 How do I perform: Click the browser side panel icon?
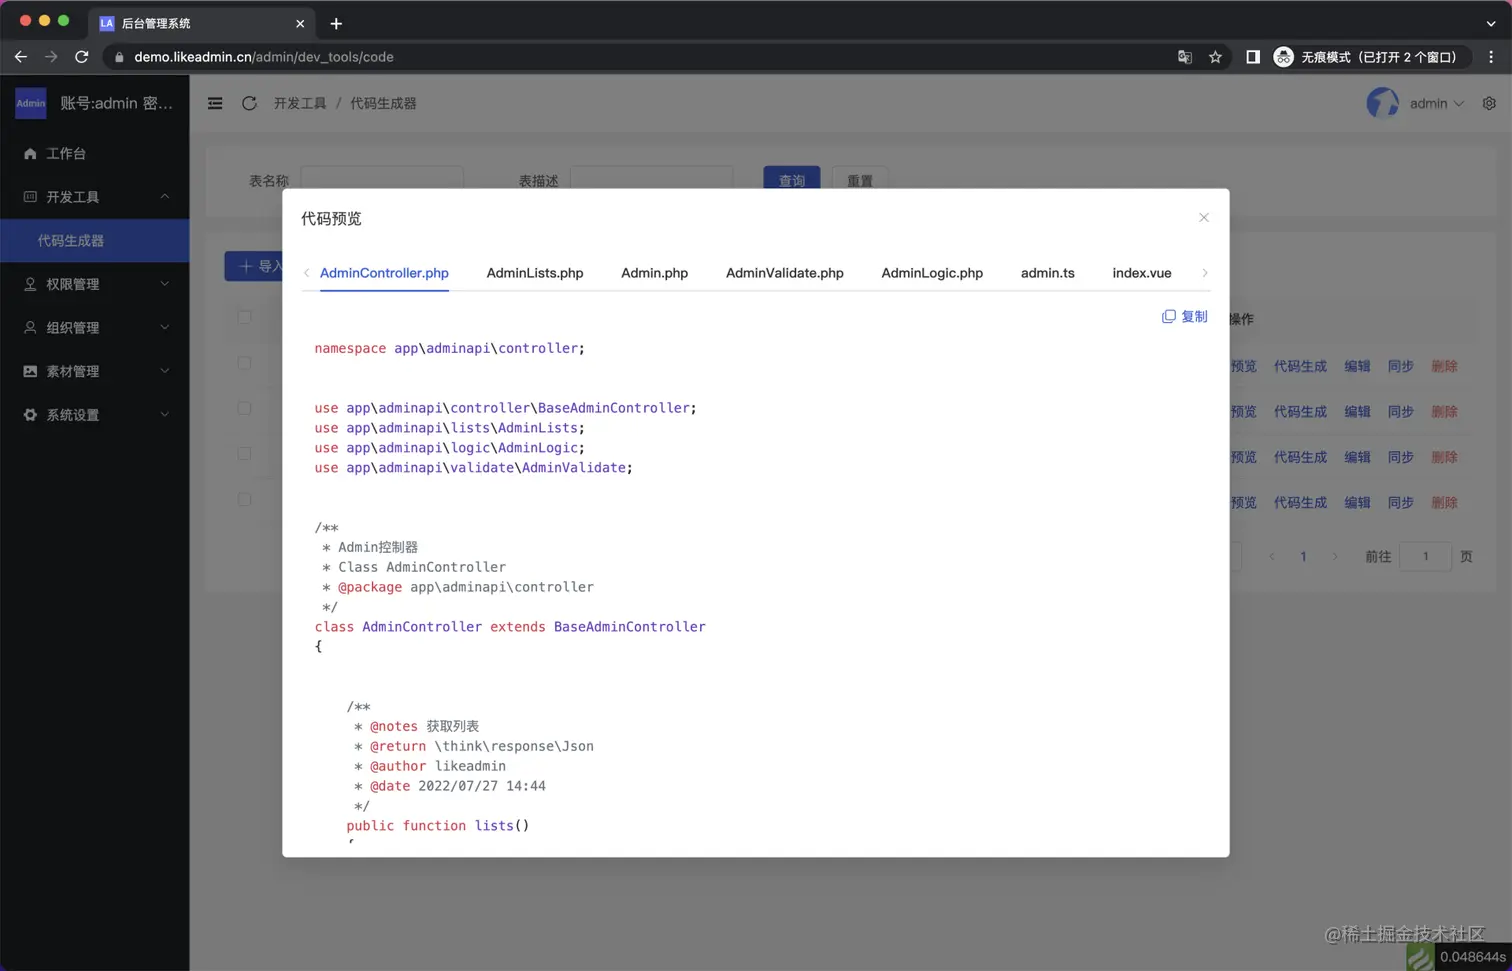[x=1252, y=57]
